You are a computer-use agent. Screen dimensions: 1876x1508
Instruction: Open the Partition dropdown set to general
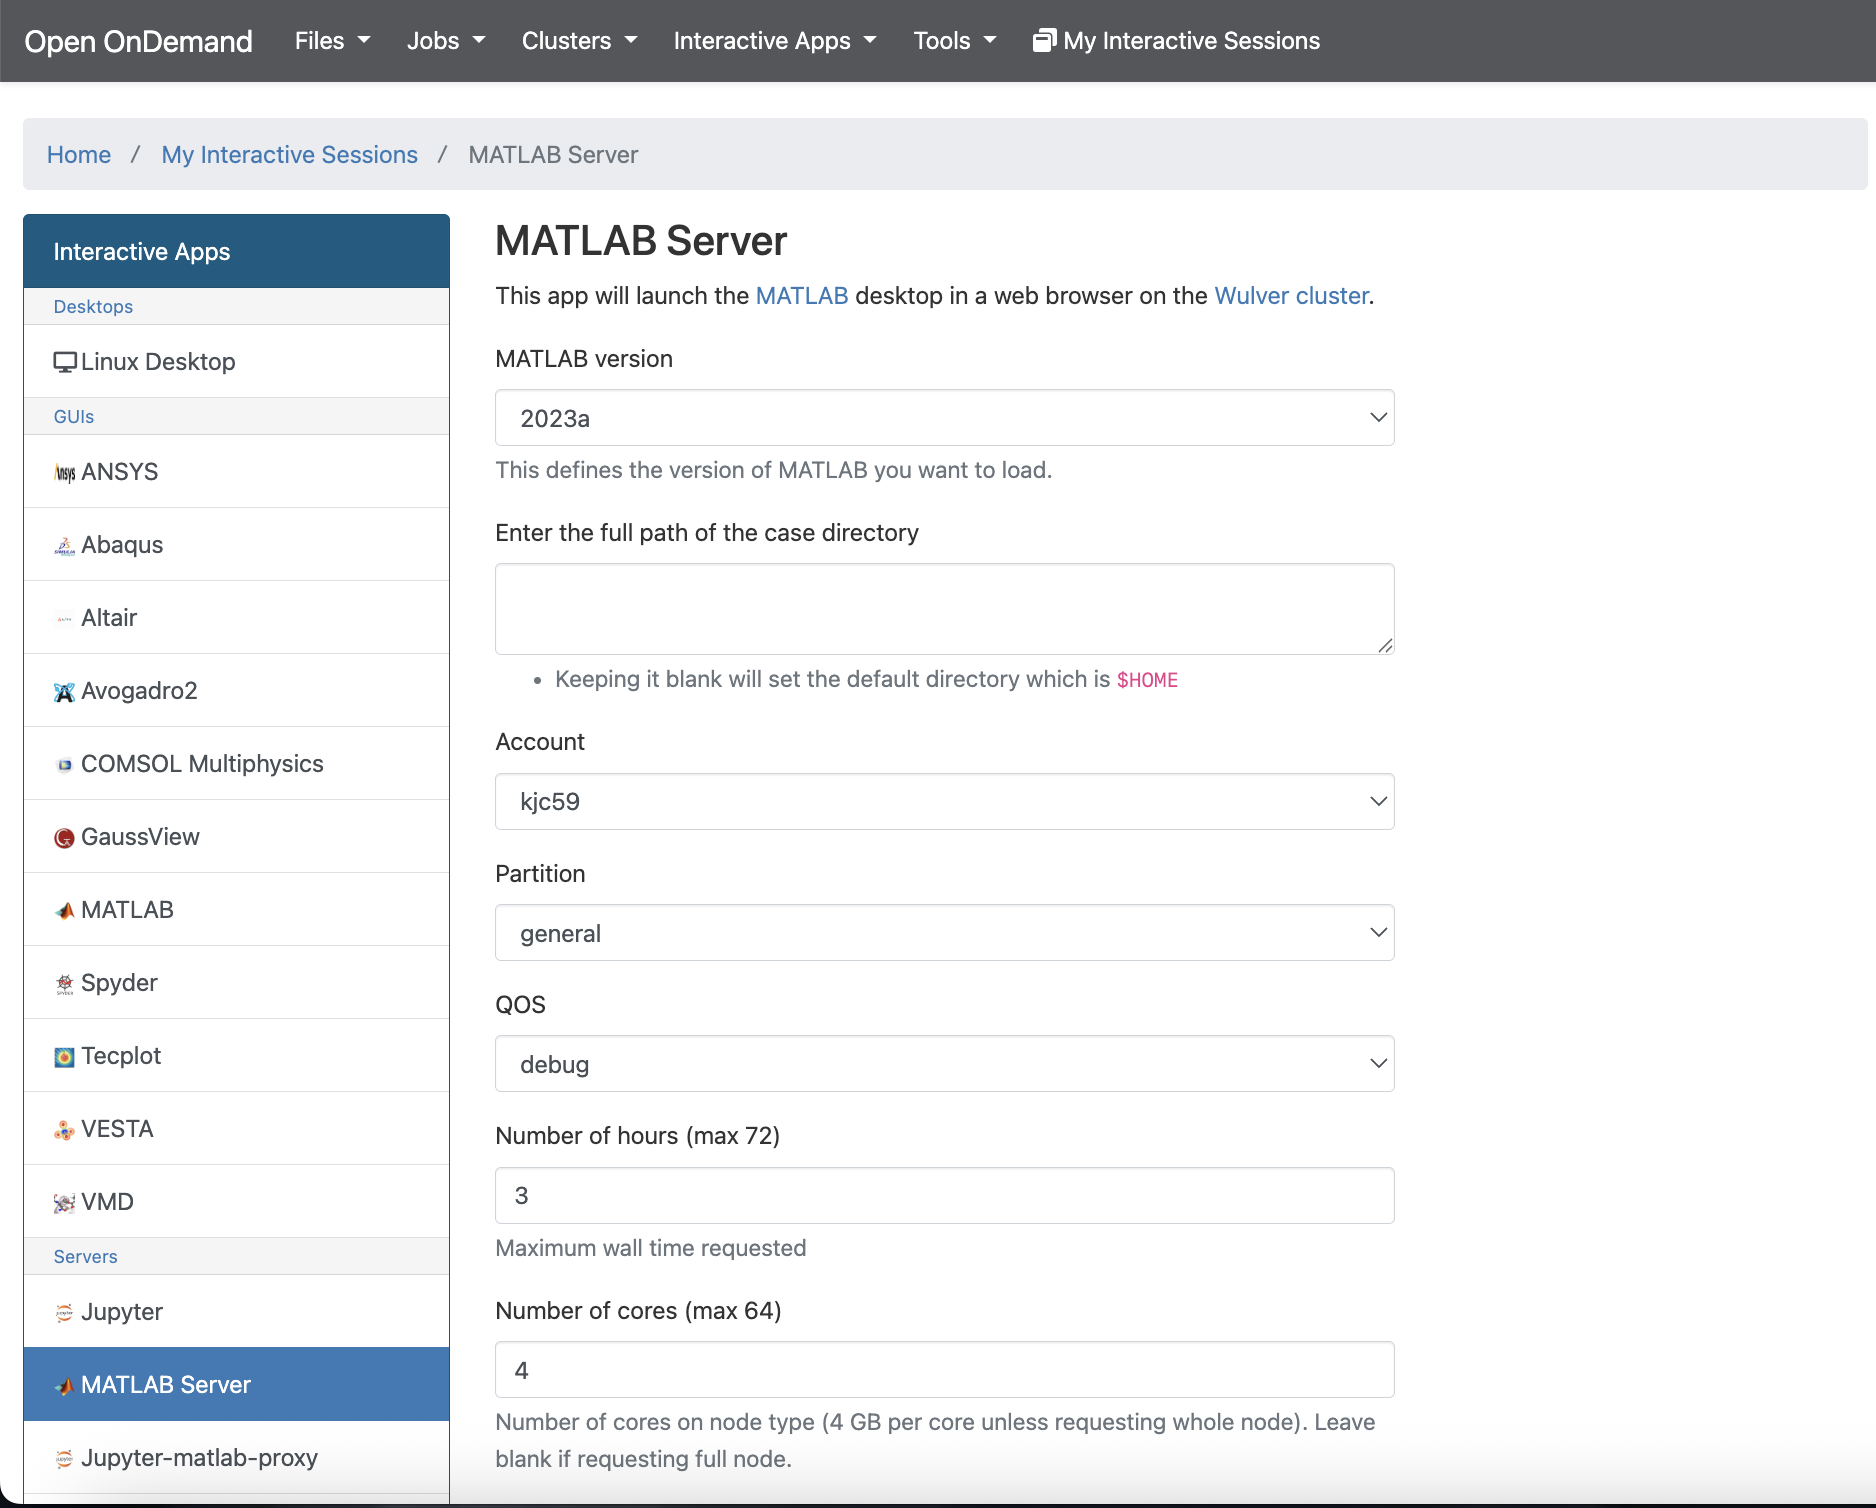pos(945,933)
